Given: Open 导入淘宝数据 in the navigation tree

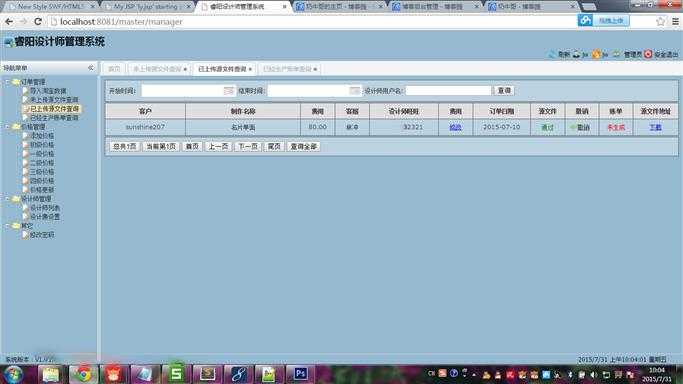Looking at the screenshot, I should click(x=48, y=91).
